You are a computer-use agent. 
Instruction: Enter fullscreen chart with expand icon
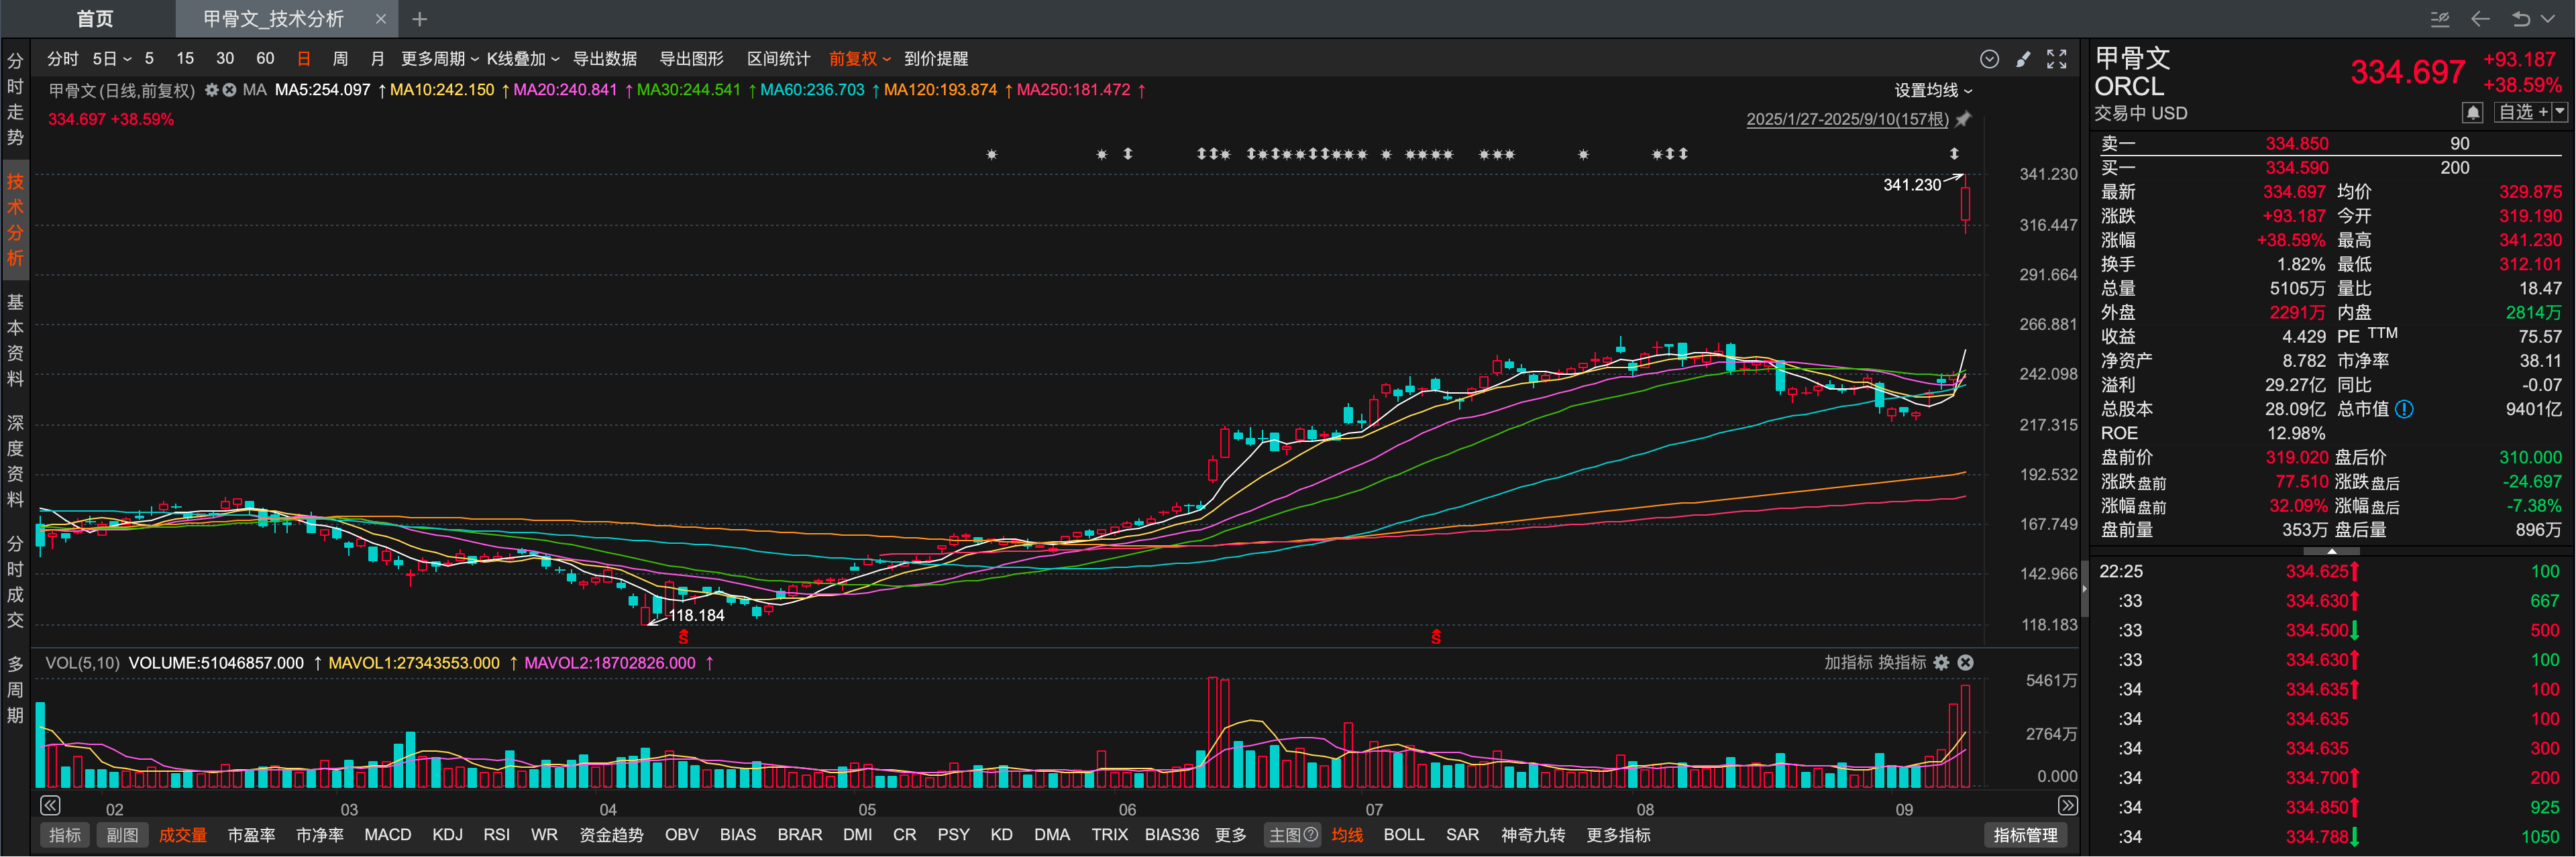[x=2056, y=59]
